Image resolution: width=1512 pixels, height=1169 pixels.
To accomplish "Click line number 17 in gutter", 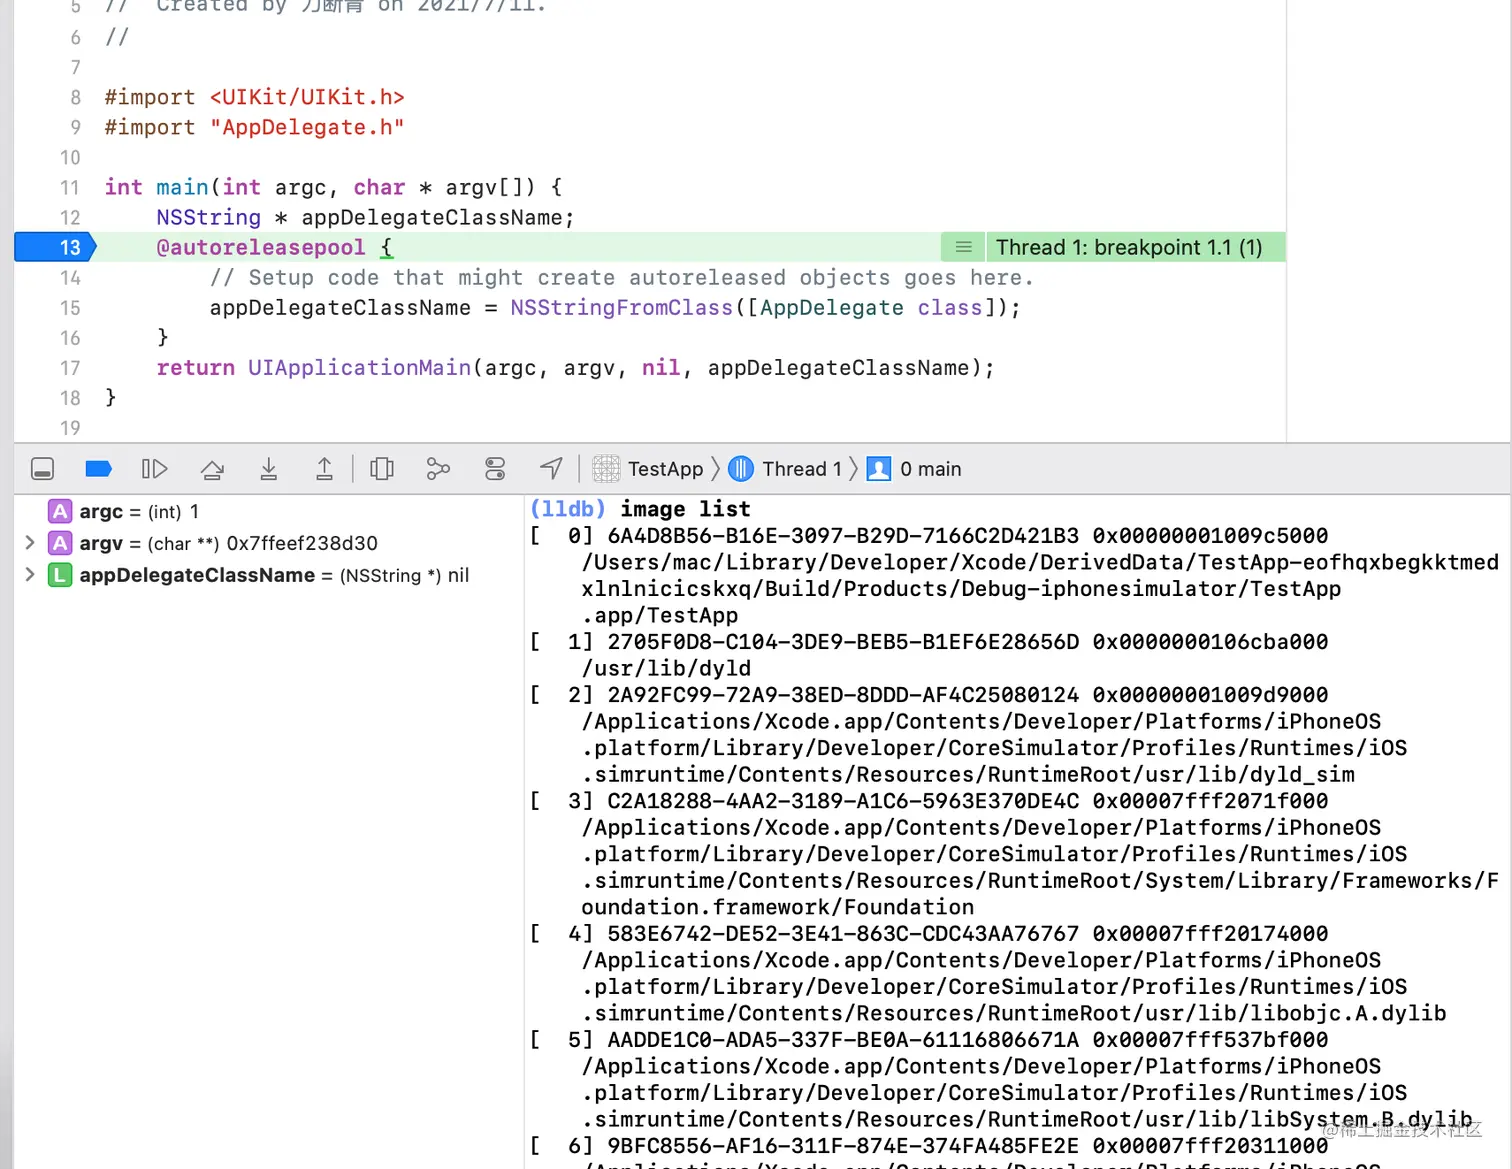I will 69,368.
